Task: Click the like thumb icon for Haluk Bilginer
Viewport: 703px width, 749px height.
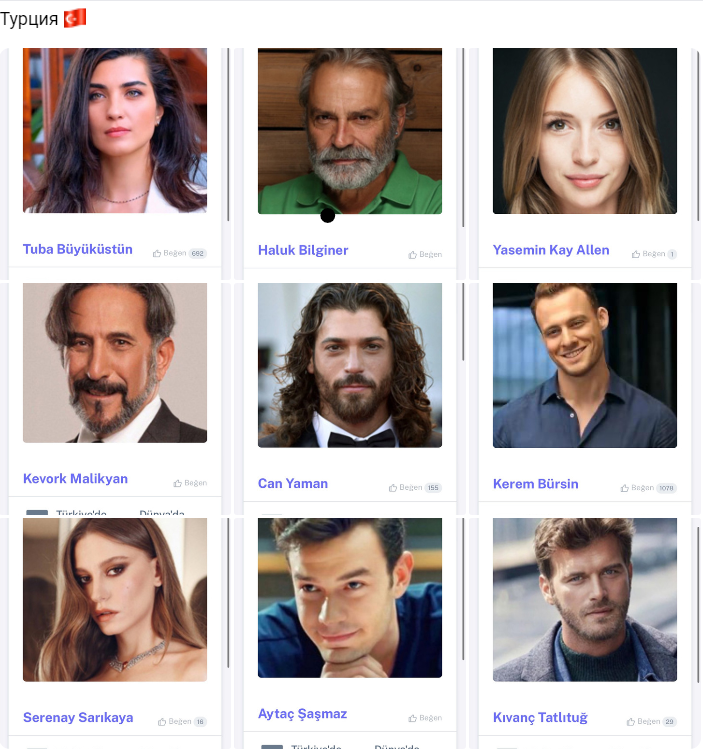Action: [413, 255]
